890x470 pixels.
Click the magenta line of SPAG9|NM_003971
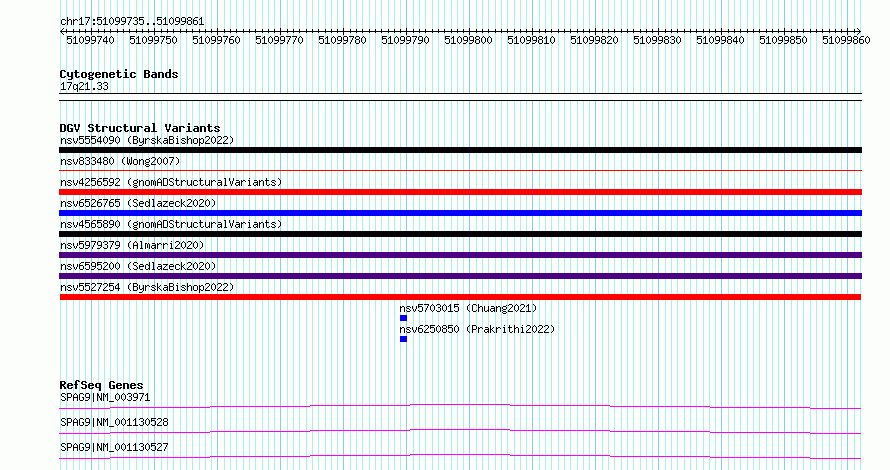(460, 406)
